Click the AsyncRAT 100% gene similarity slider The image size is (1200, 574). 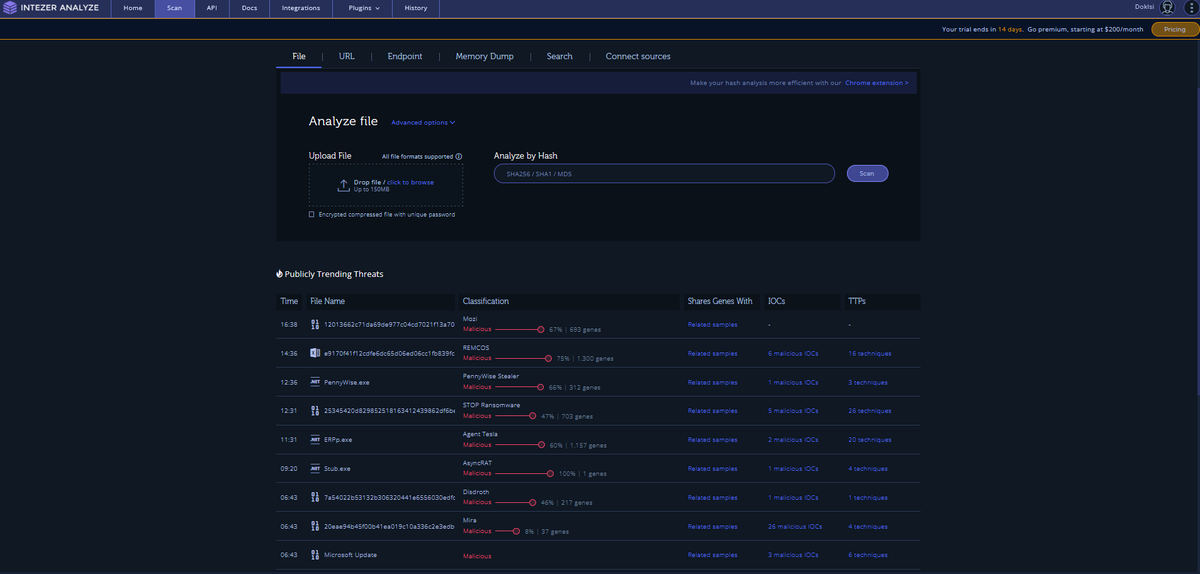pos(525,473)
